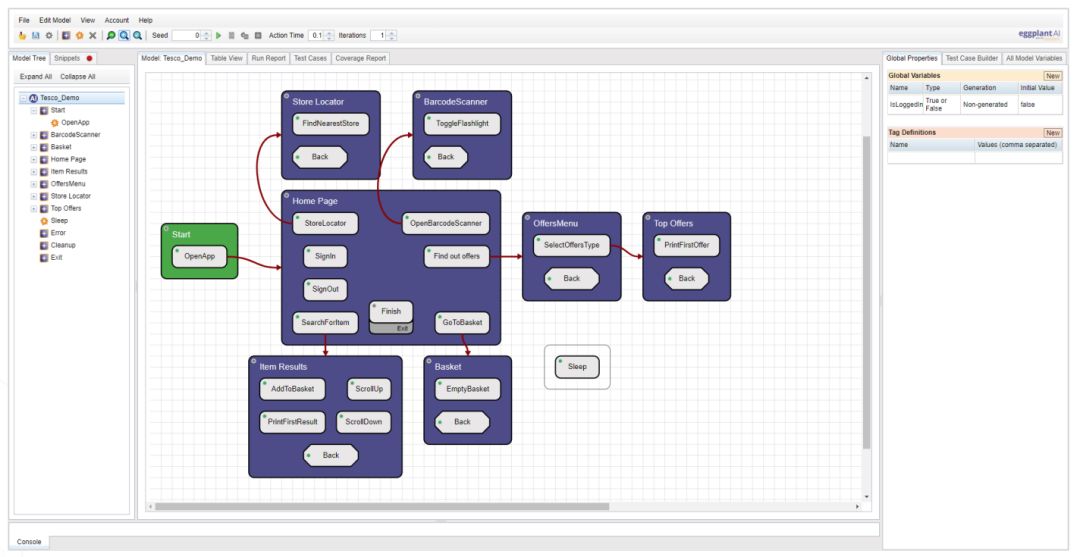Click the red Snippets record dot
Viewport: 1080px width, 557px height.
coord(90,59)
